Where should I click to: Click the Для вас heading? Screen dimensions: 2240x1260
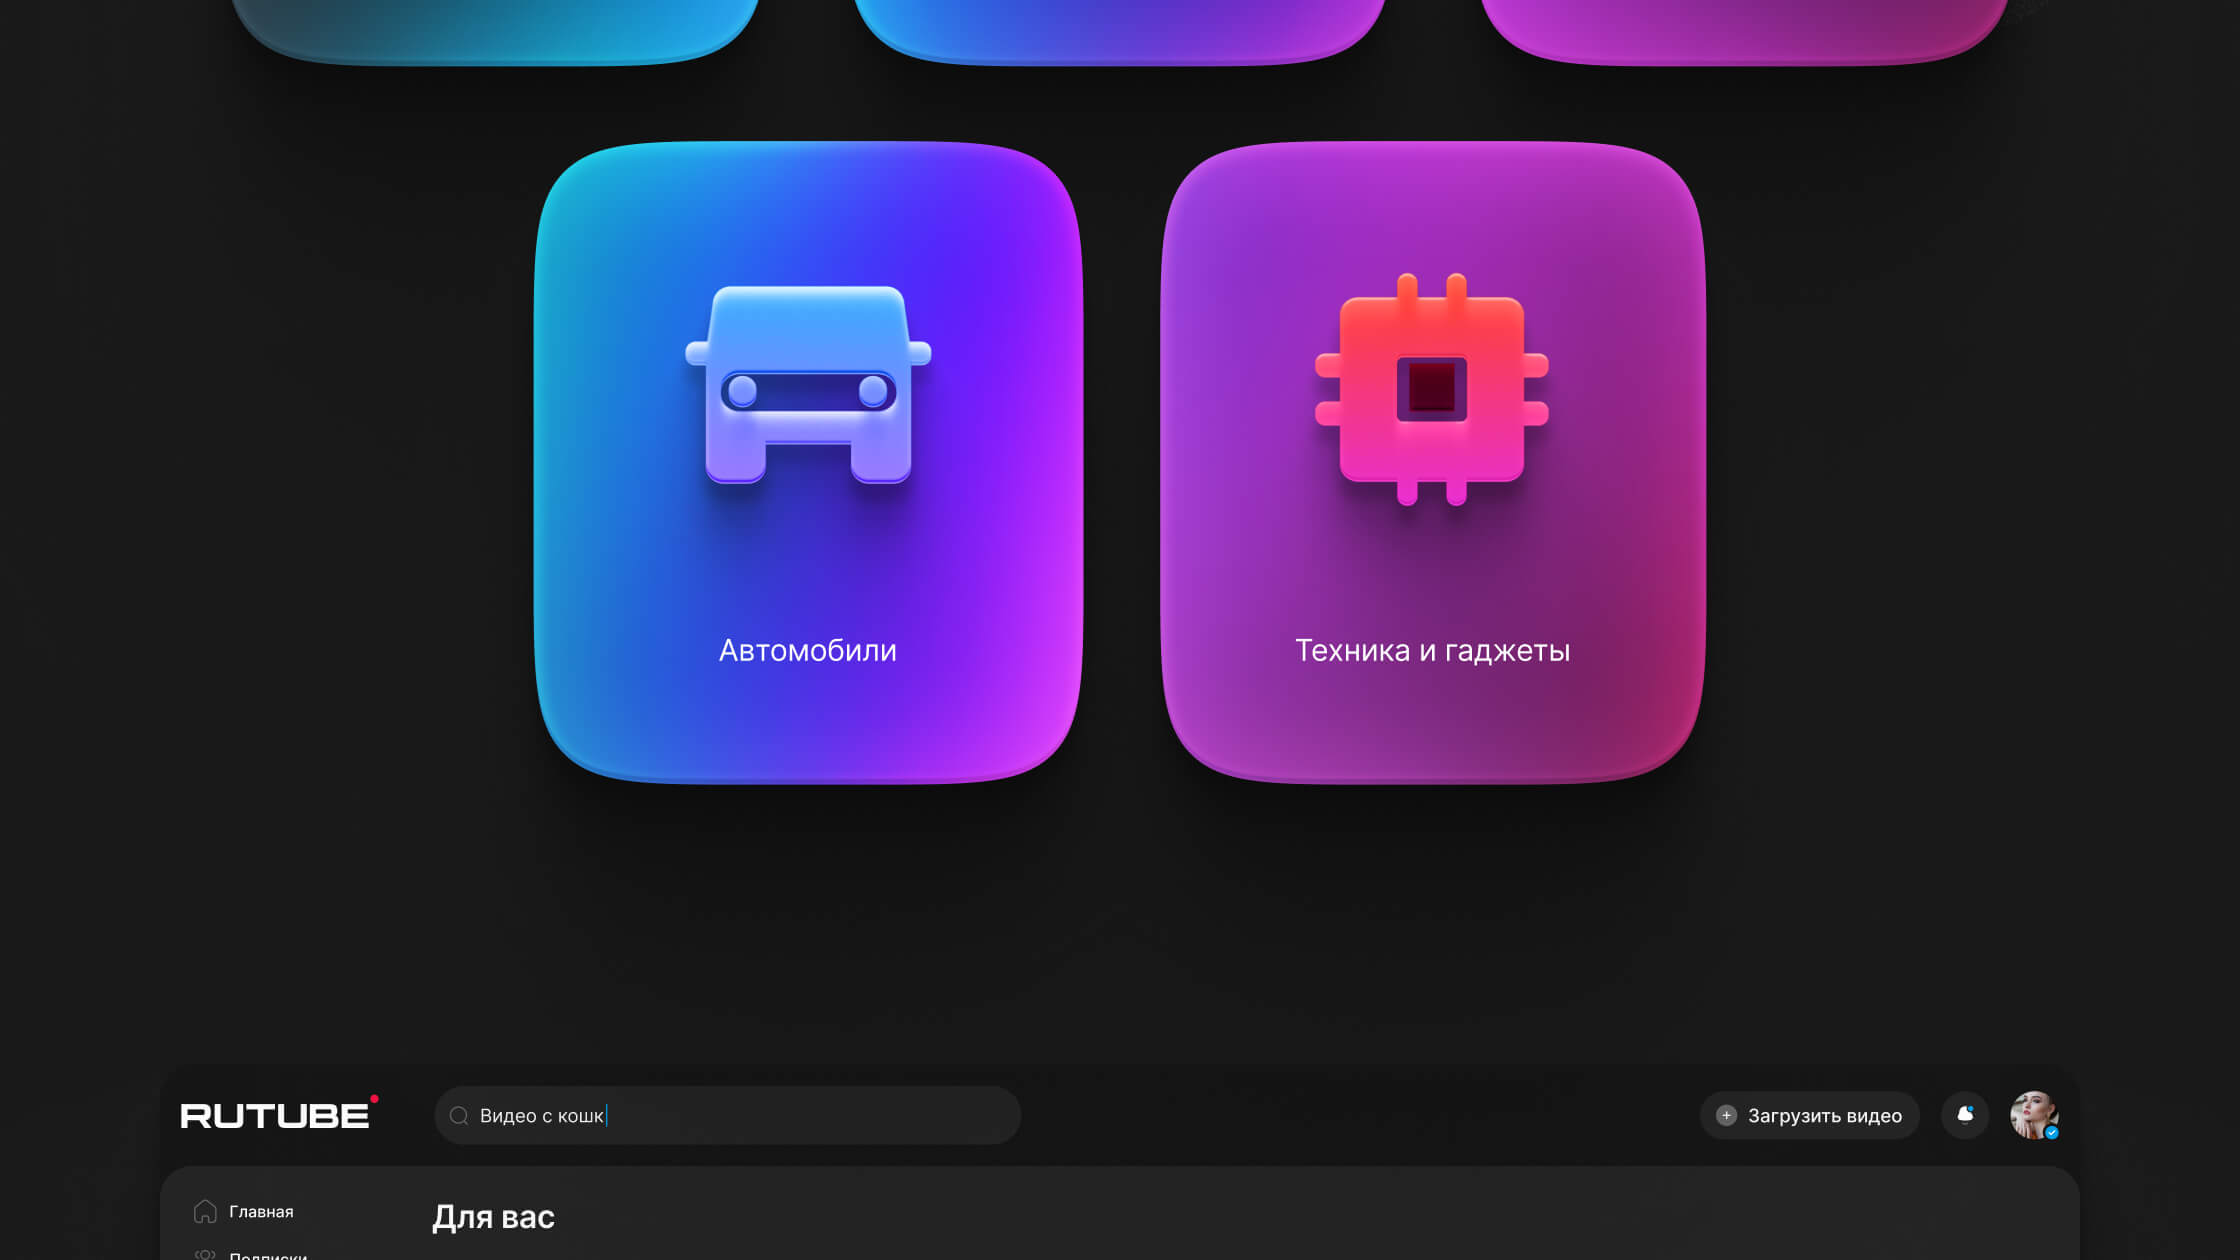click(x=493, y=1217)
